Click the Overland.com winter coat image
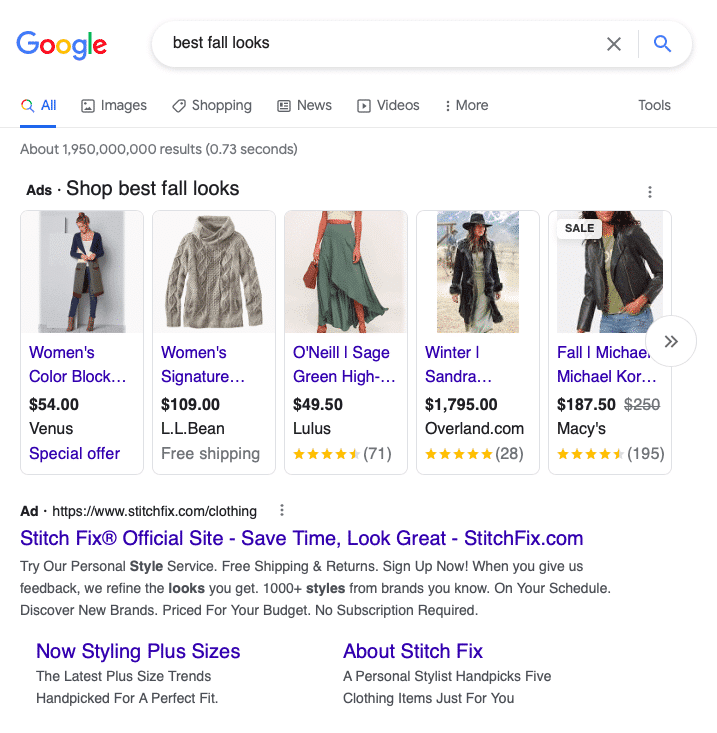This screenshot has height=733, width=717. tap(478, 272)
